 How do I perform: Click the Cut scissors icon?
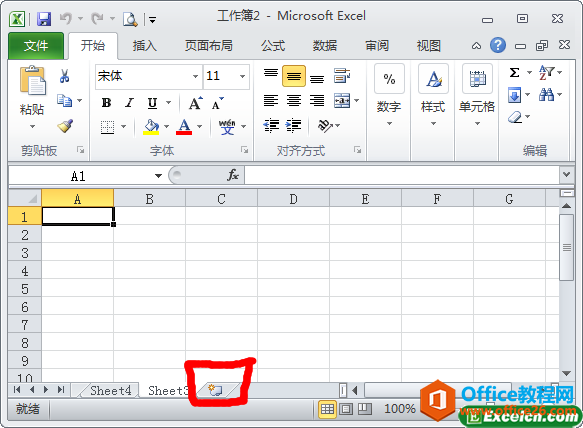pyautogui.click(x=64, y=76)
